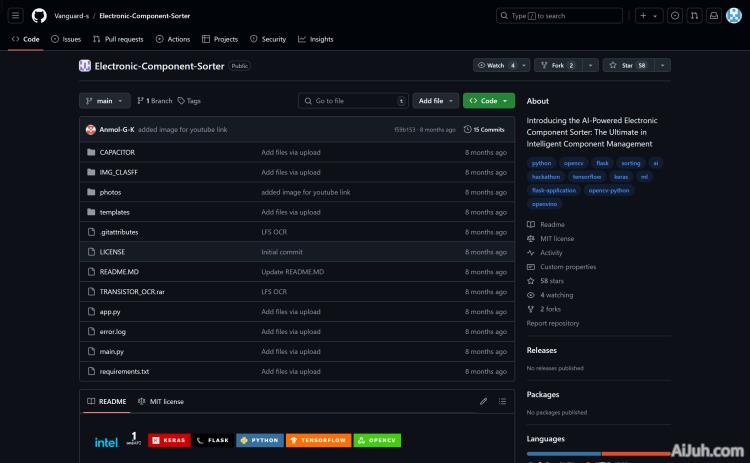Watch the repository for notifications
This screenshot has height=463, width=750.
497,65
